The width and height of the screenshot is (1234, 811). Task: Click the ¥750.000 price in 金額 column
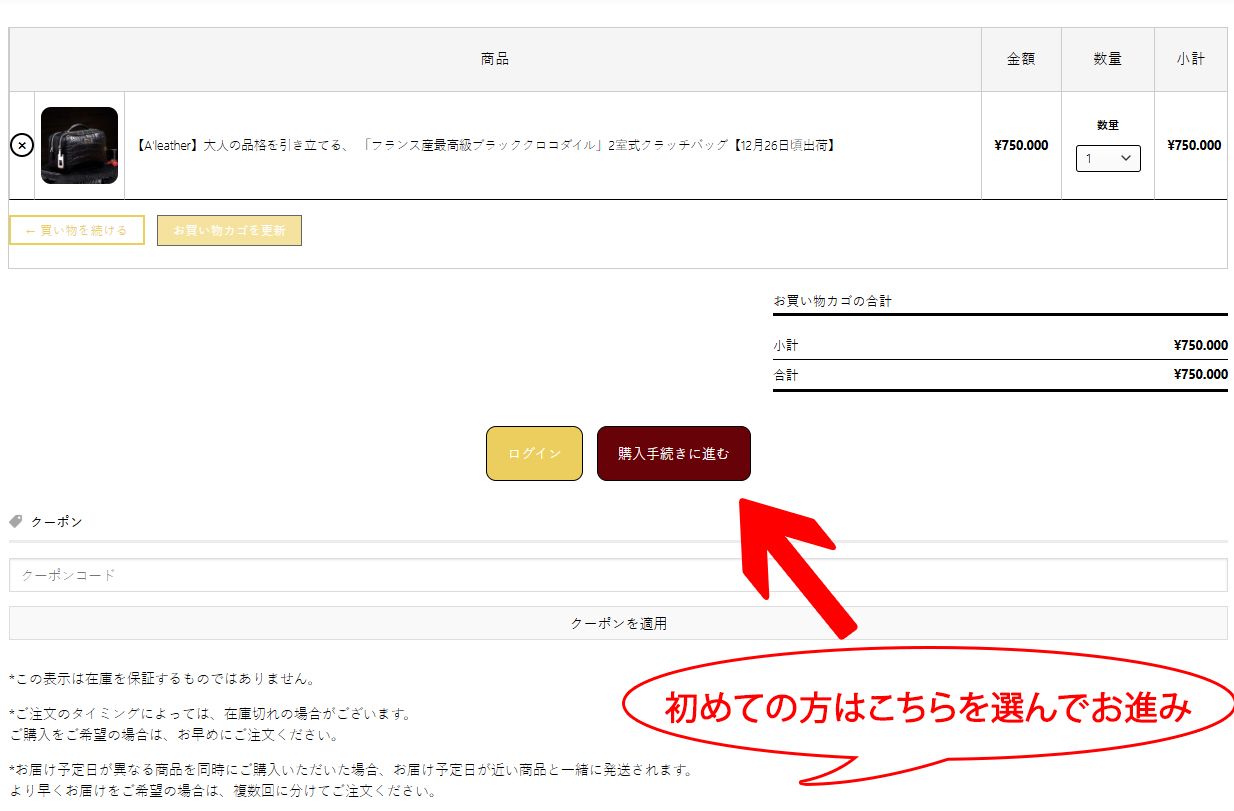(1021, 146)
